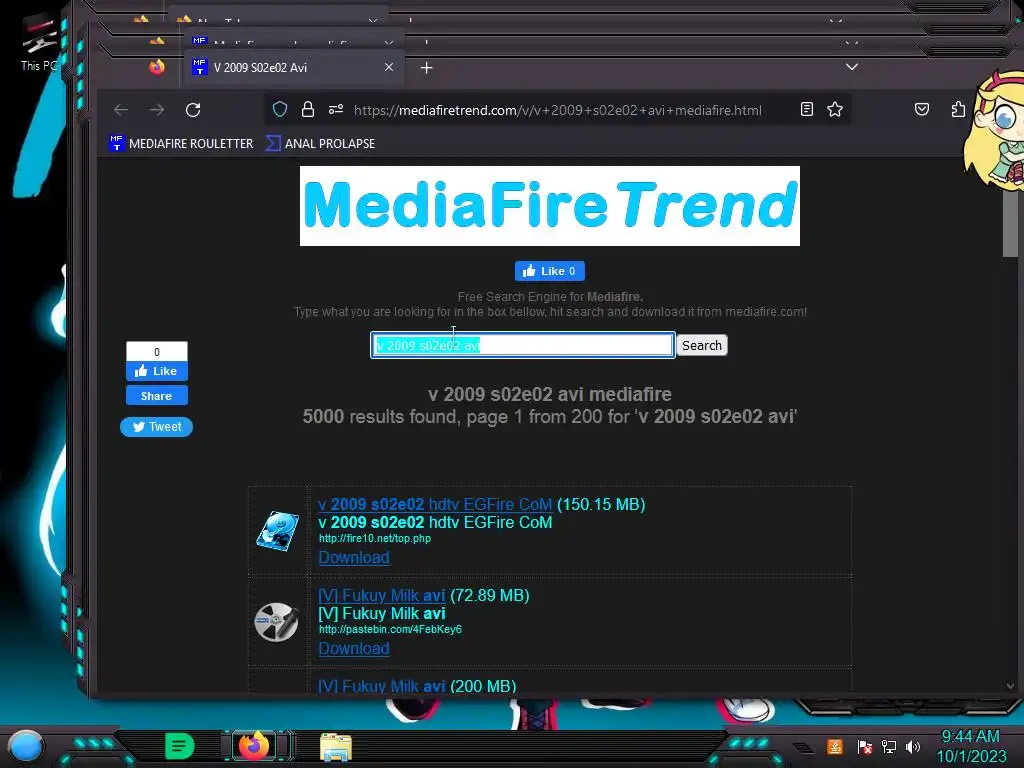
Task: Click into the search text field
Action: (x=522, y=345)
